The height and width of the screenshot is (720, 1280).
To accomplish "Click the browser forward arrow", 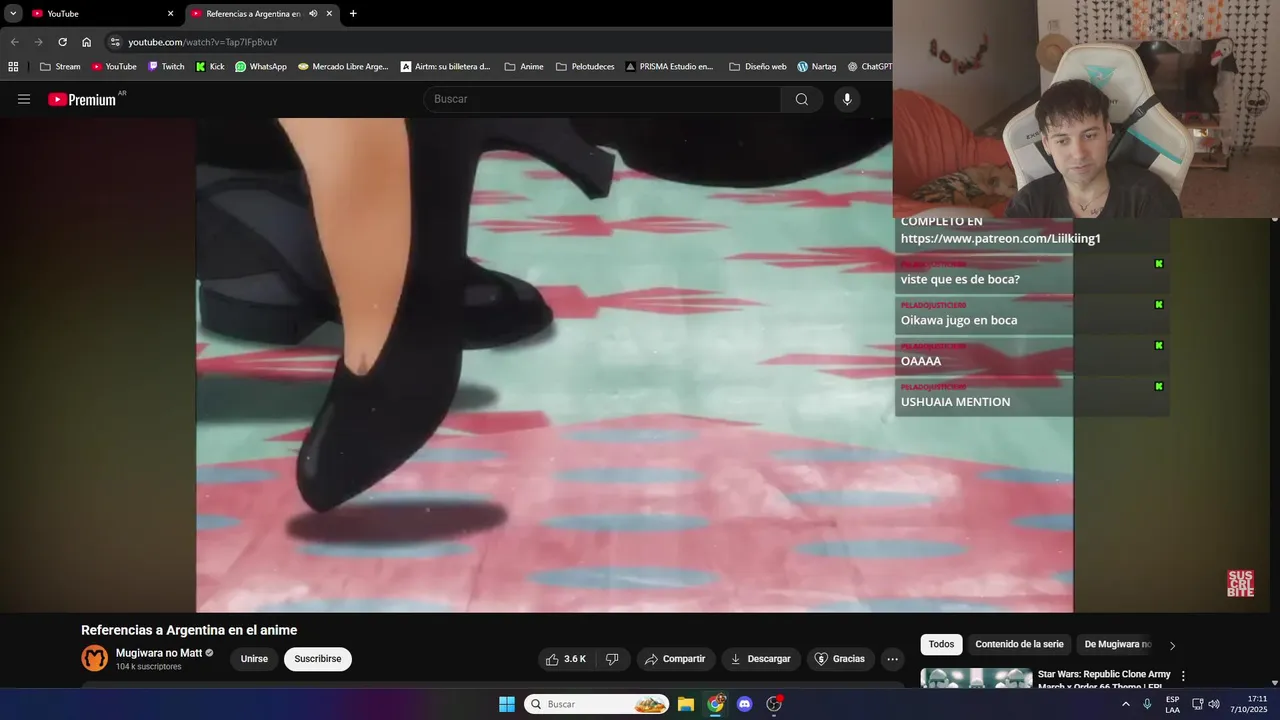I will [38, 42].
